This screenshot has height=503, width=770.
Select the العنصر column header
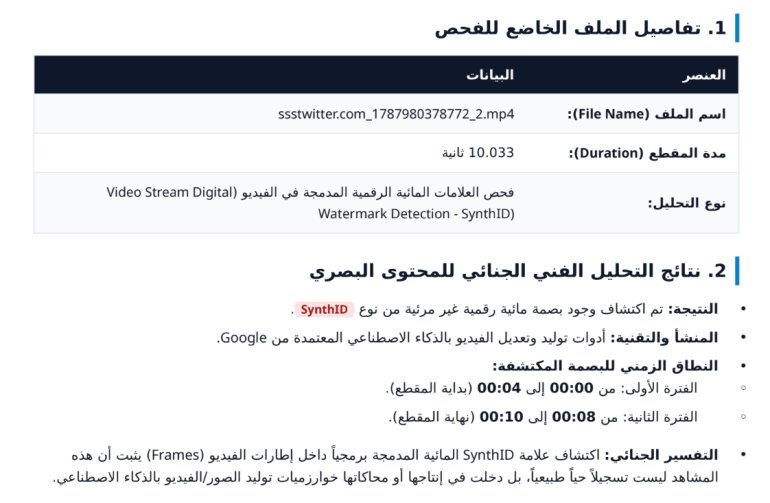point(704,75)
